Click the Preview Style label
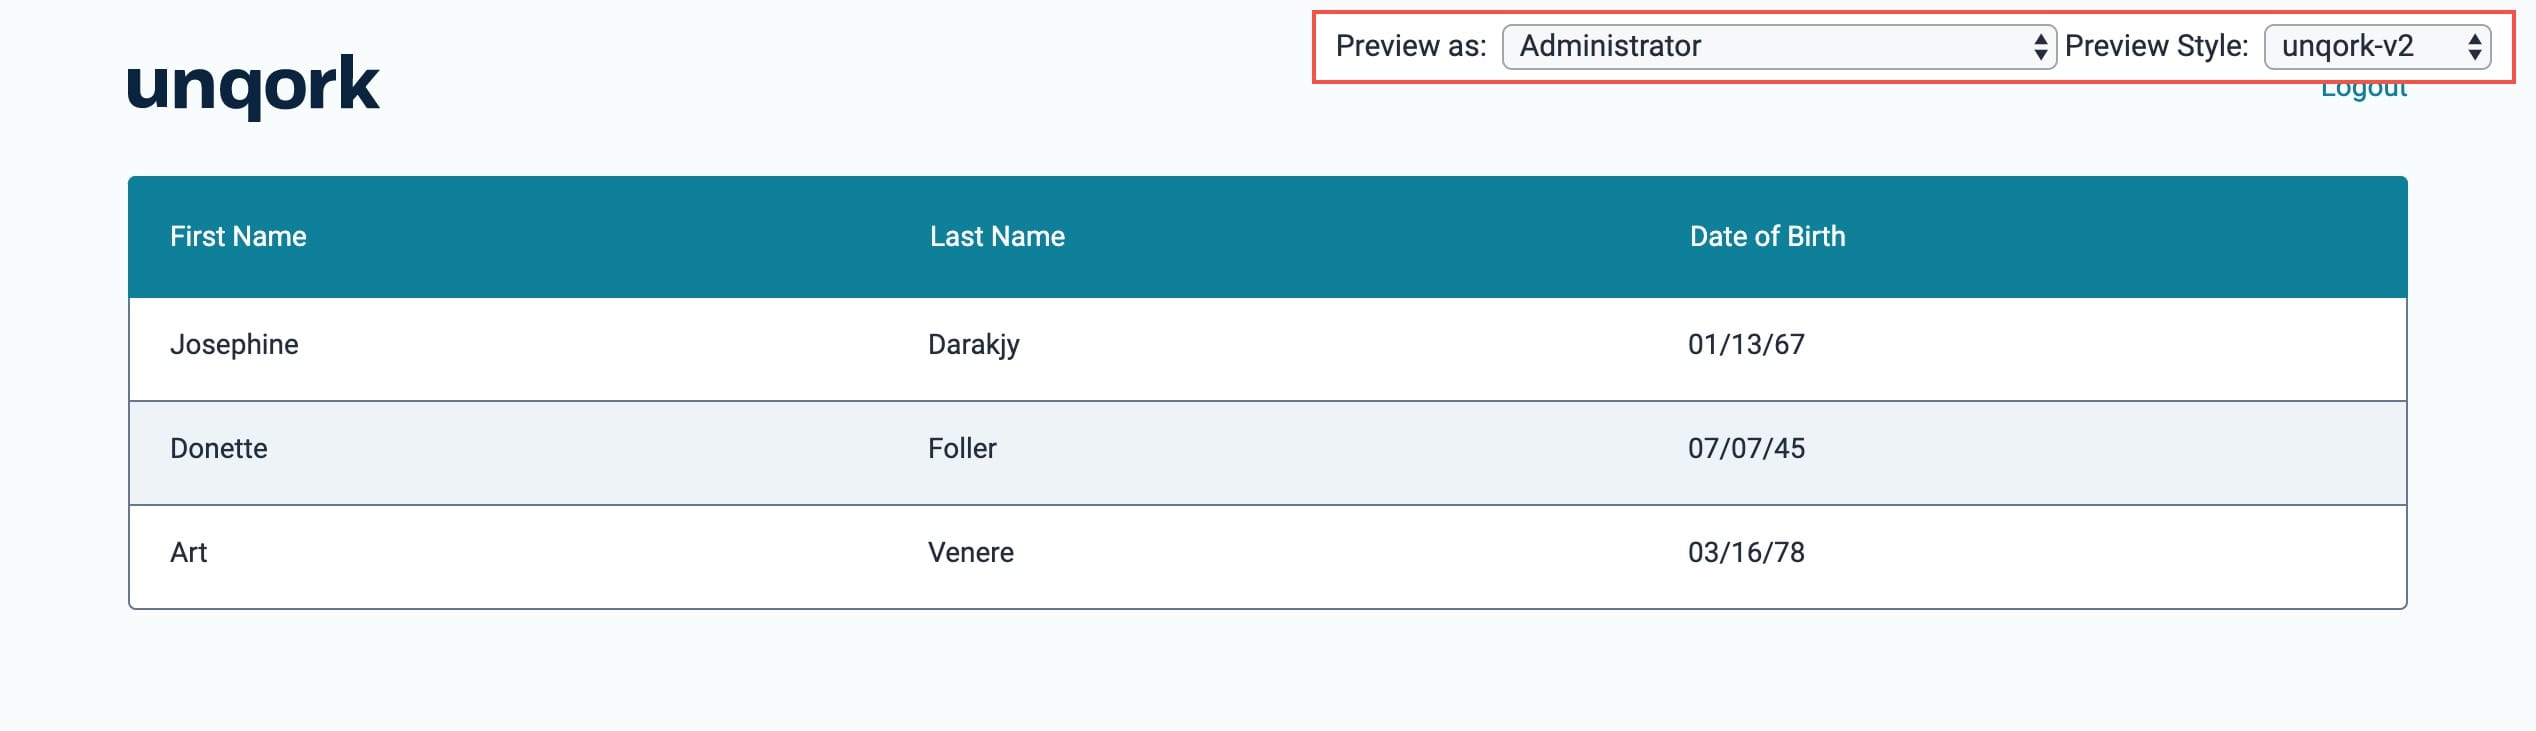This screenshot has height=731, width=2536. pos(2157,47)
